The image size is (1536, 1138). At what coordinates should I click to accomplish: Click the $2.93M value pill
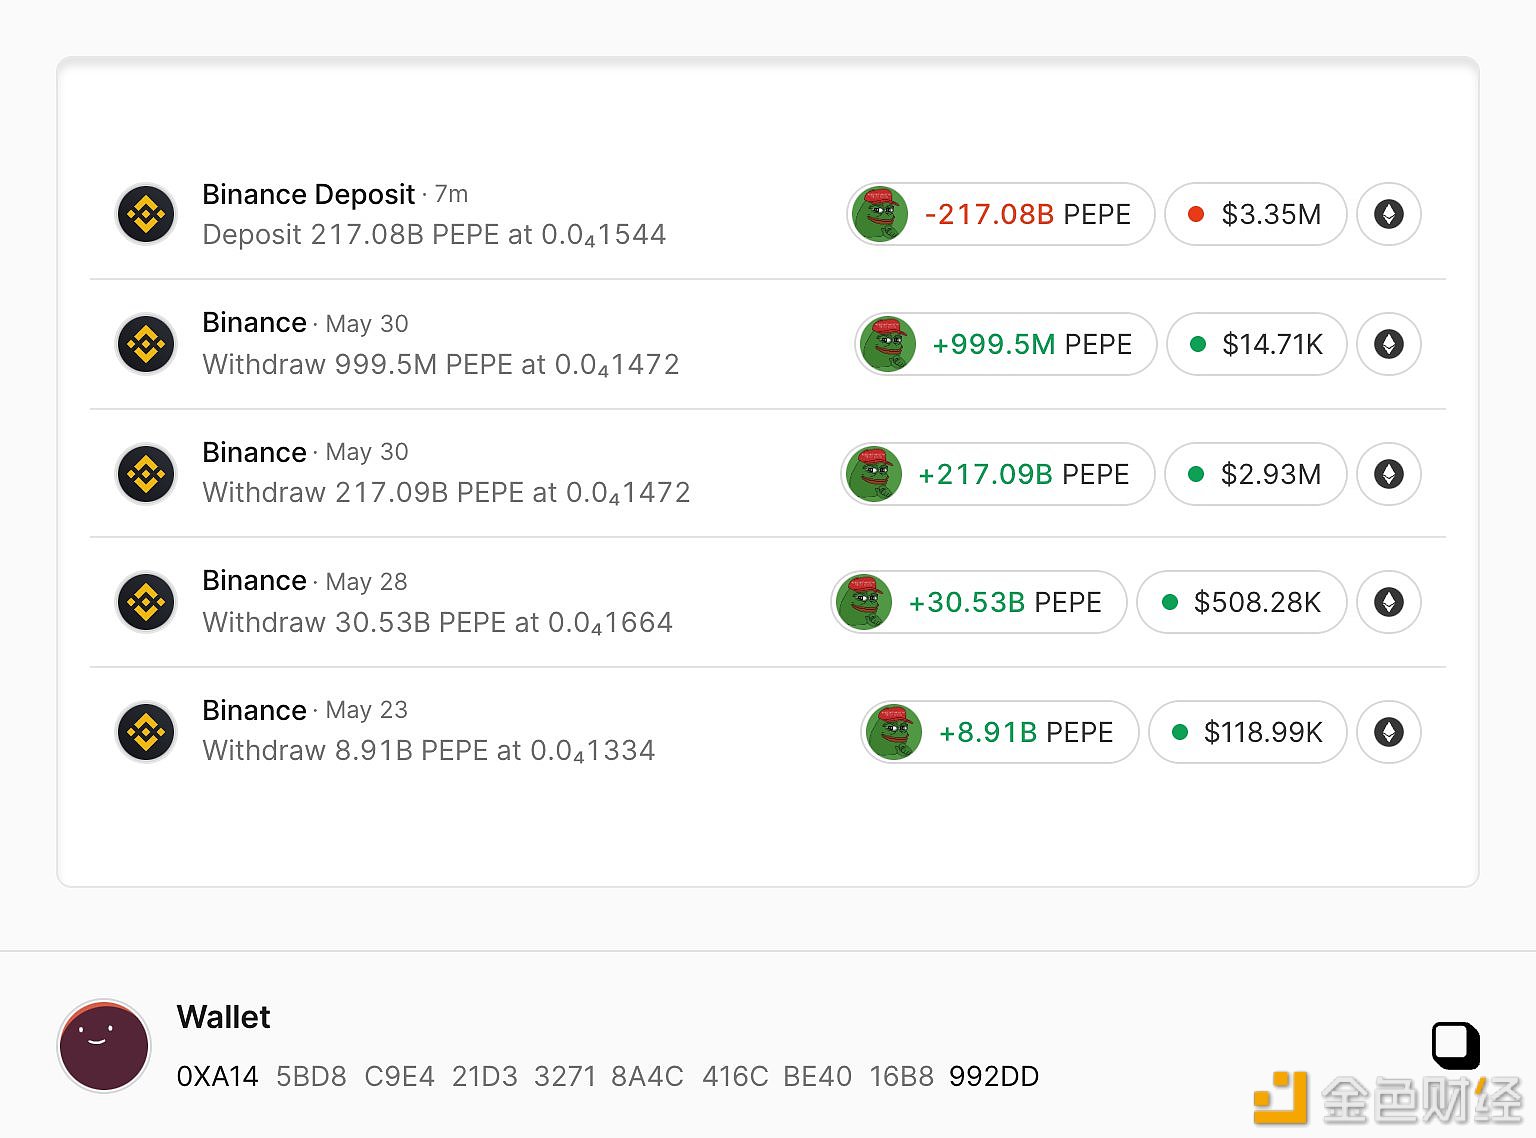pyautogui.click(x=1256, y=474)
